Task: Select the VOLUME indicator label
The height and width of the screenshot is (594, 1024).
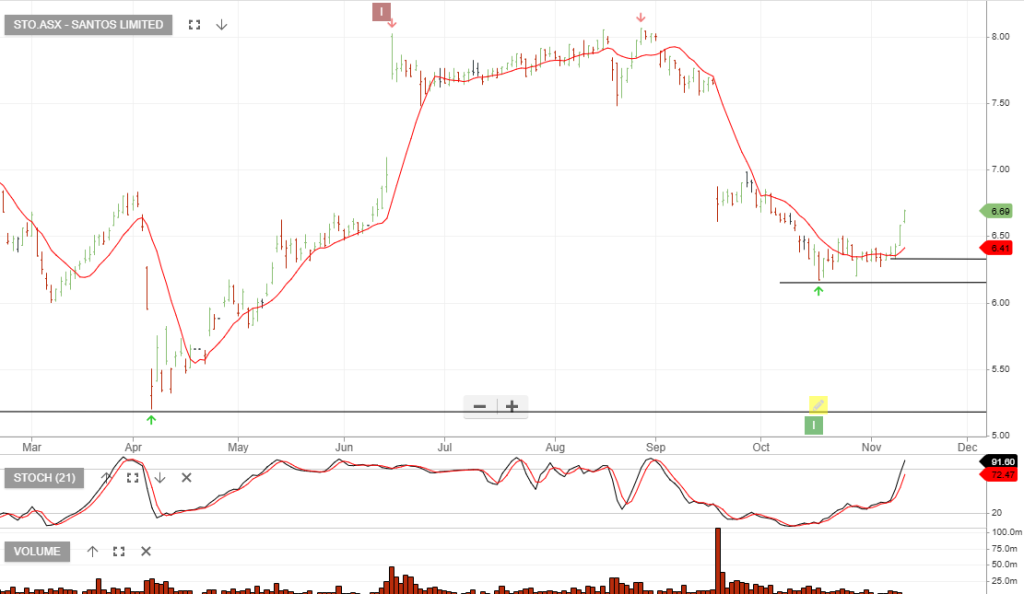Action: click(38, 551)
